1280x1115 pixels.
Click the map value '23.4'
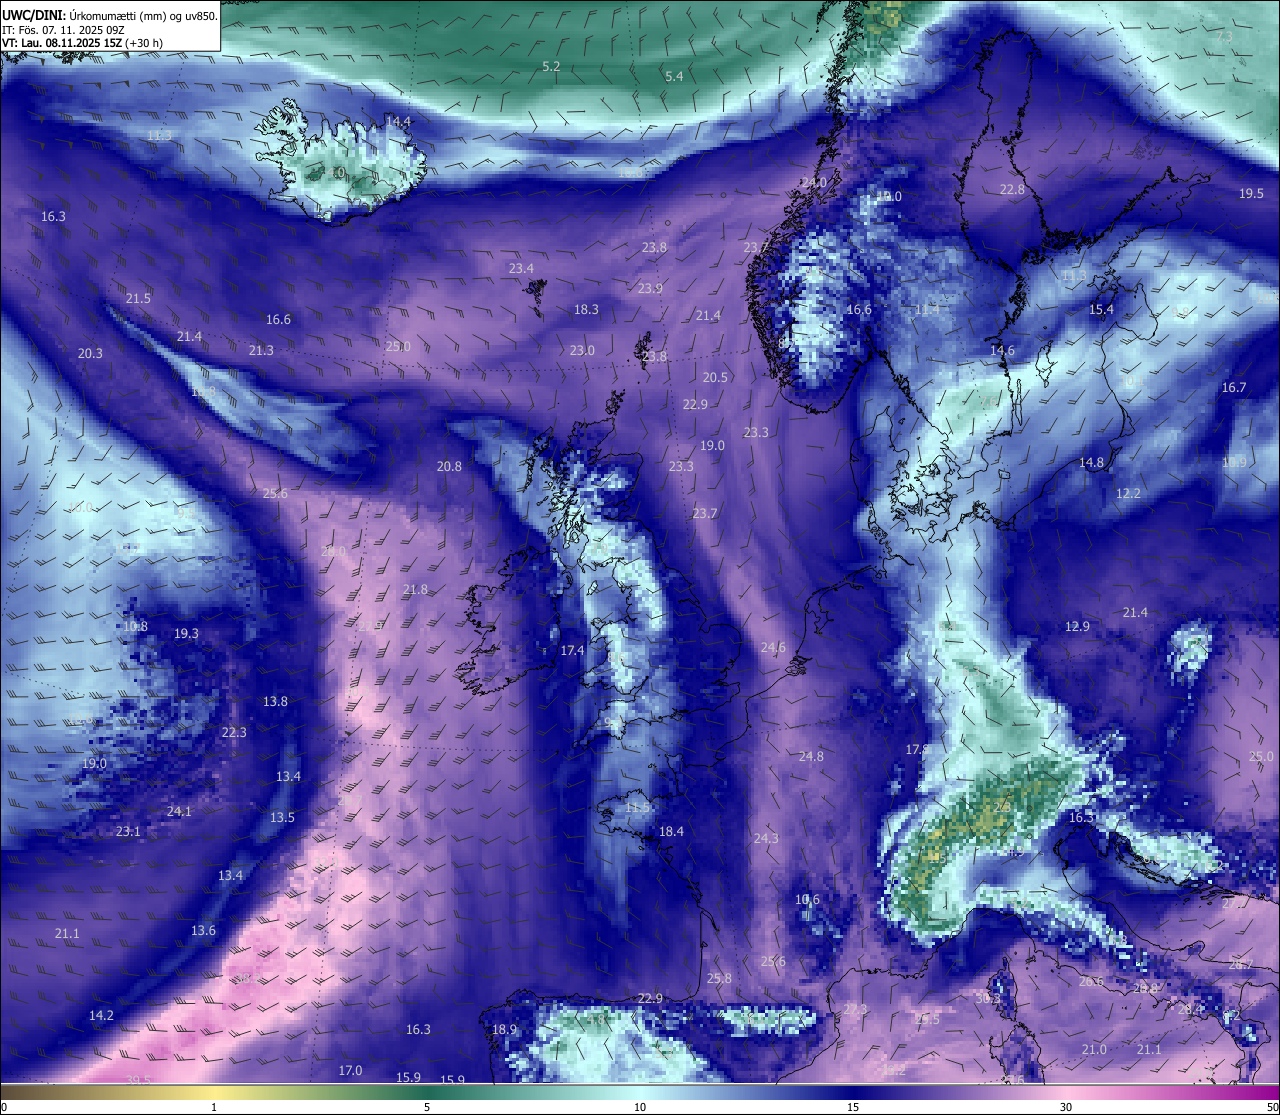pos(521,268)
